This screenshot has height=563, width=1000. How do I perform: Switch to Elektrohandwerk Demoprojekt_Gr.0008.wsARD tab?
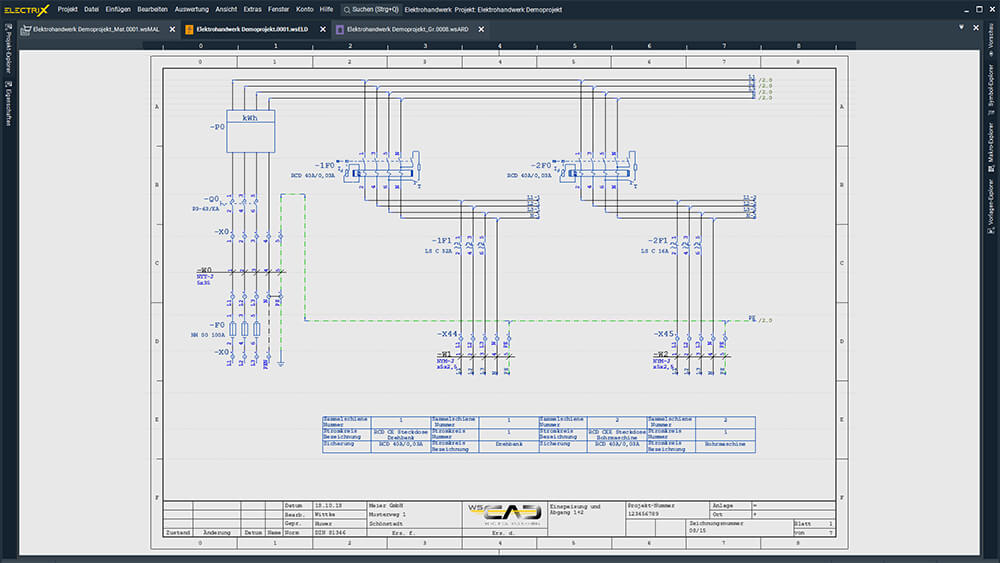[x=408, y=30]
